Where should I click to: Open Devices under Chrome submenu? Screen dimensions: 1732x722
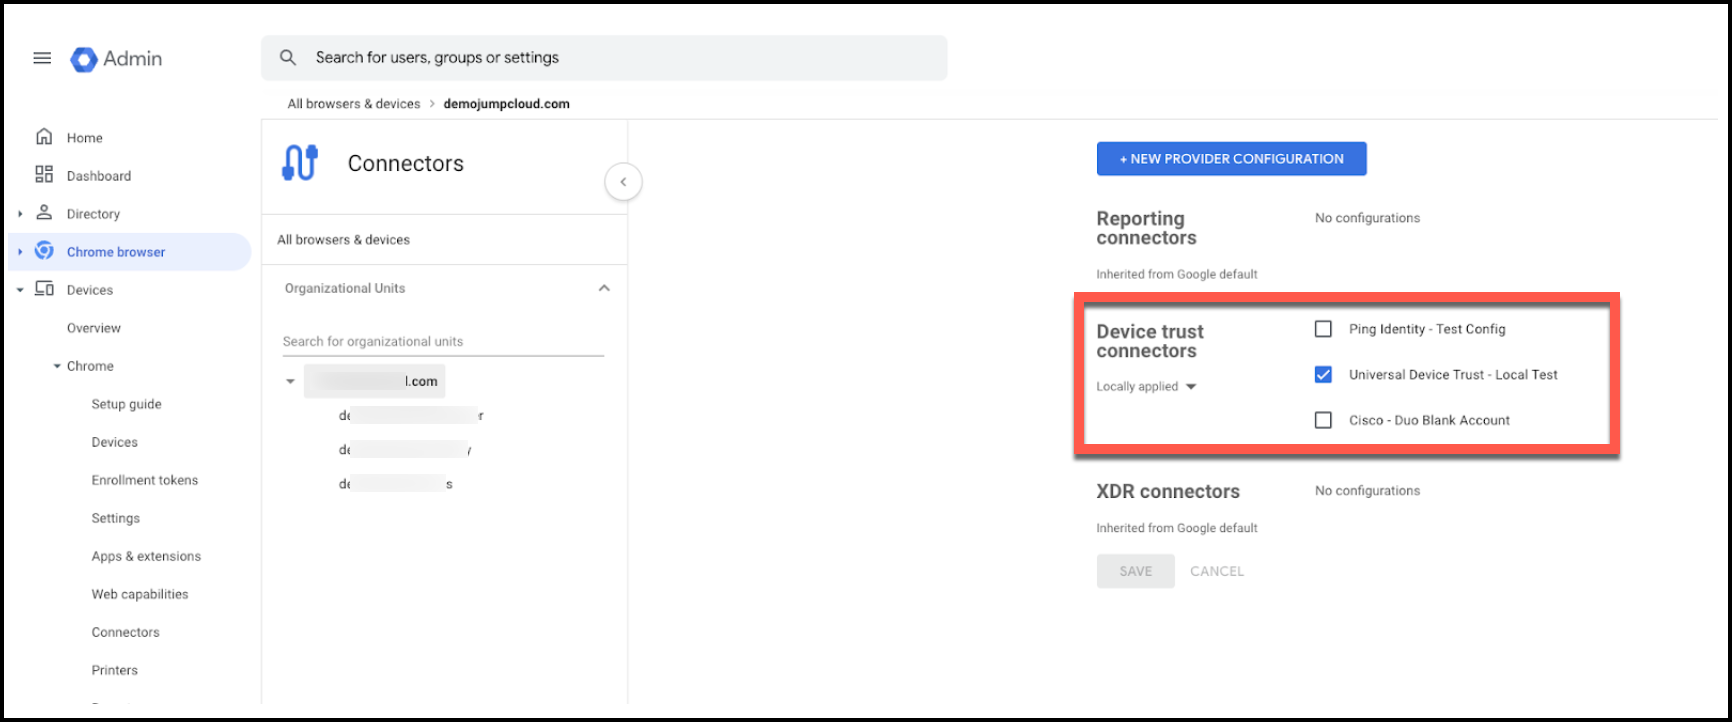coord(115,442)
